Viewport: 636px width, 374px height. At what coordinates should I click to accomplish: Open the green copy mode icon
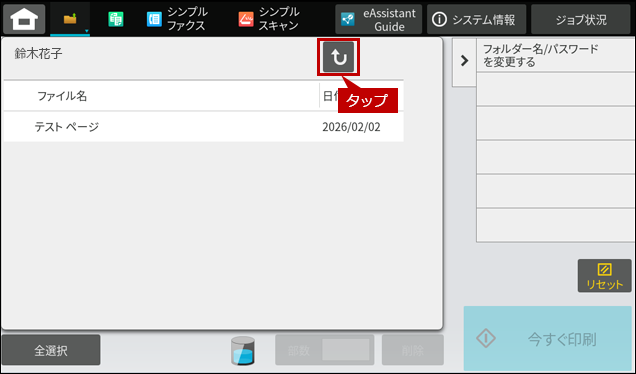pyautogui.click(x=116, y=19)
